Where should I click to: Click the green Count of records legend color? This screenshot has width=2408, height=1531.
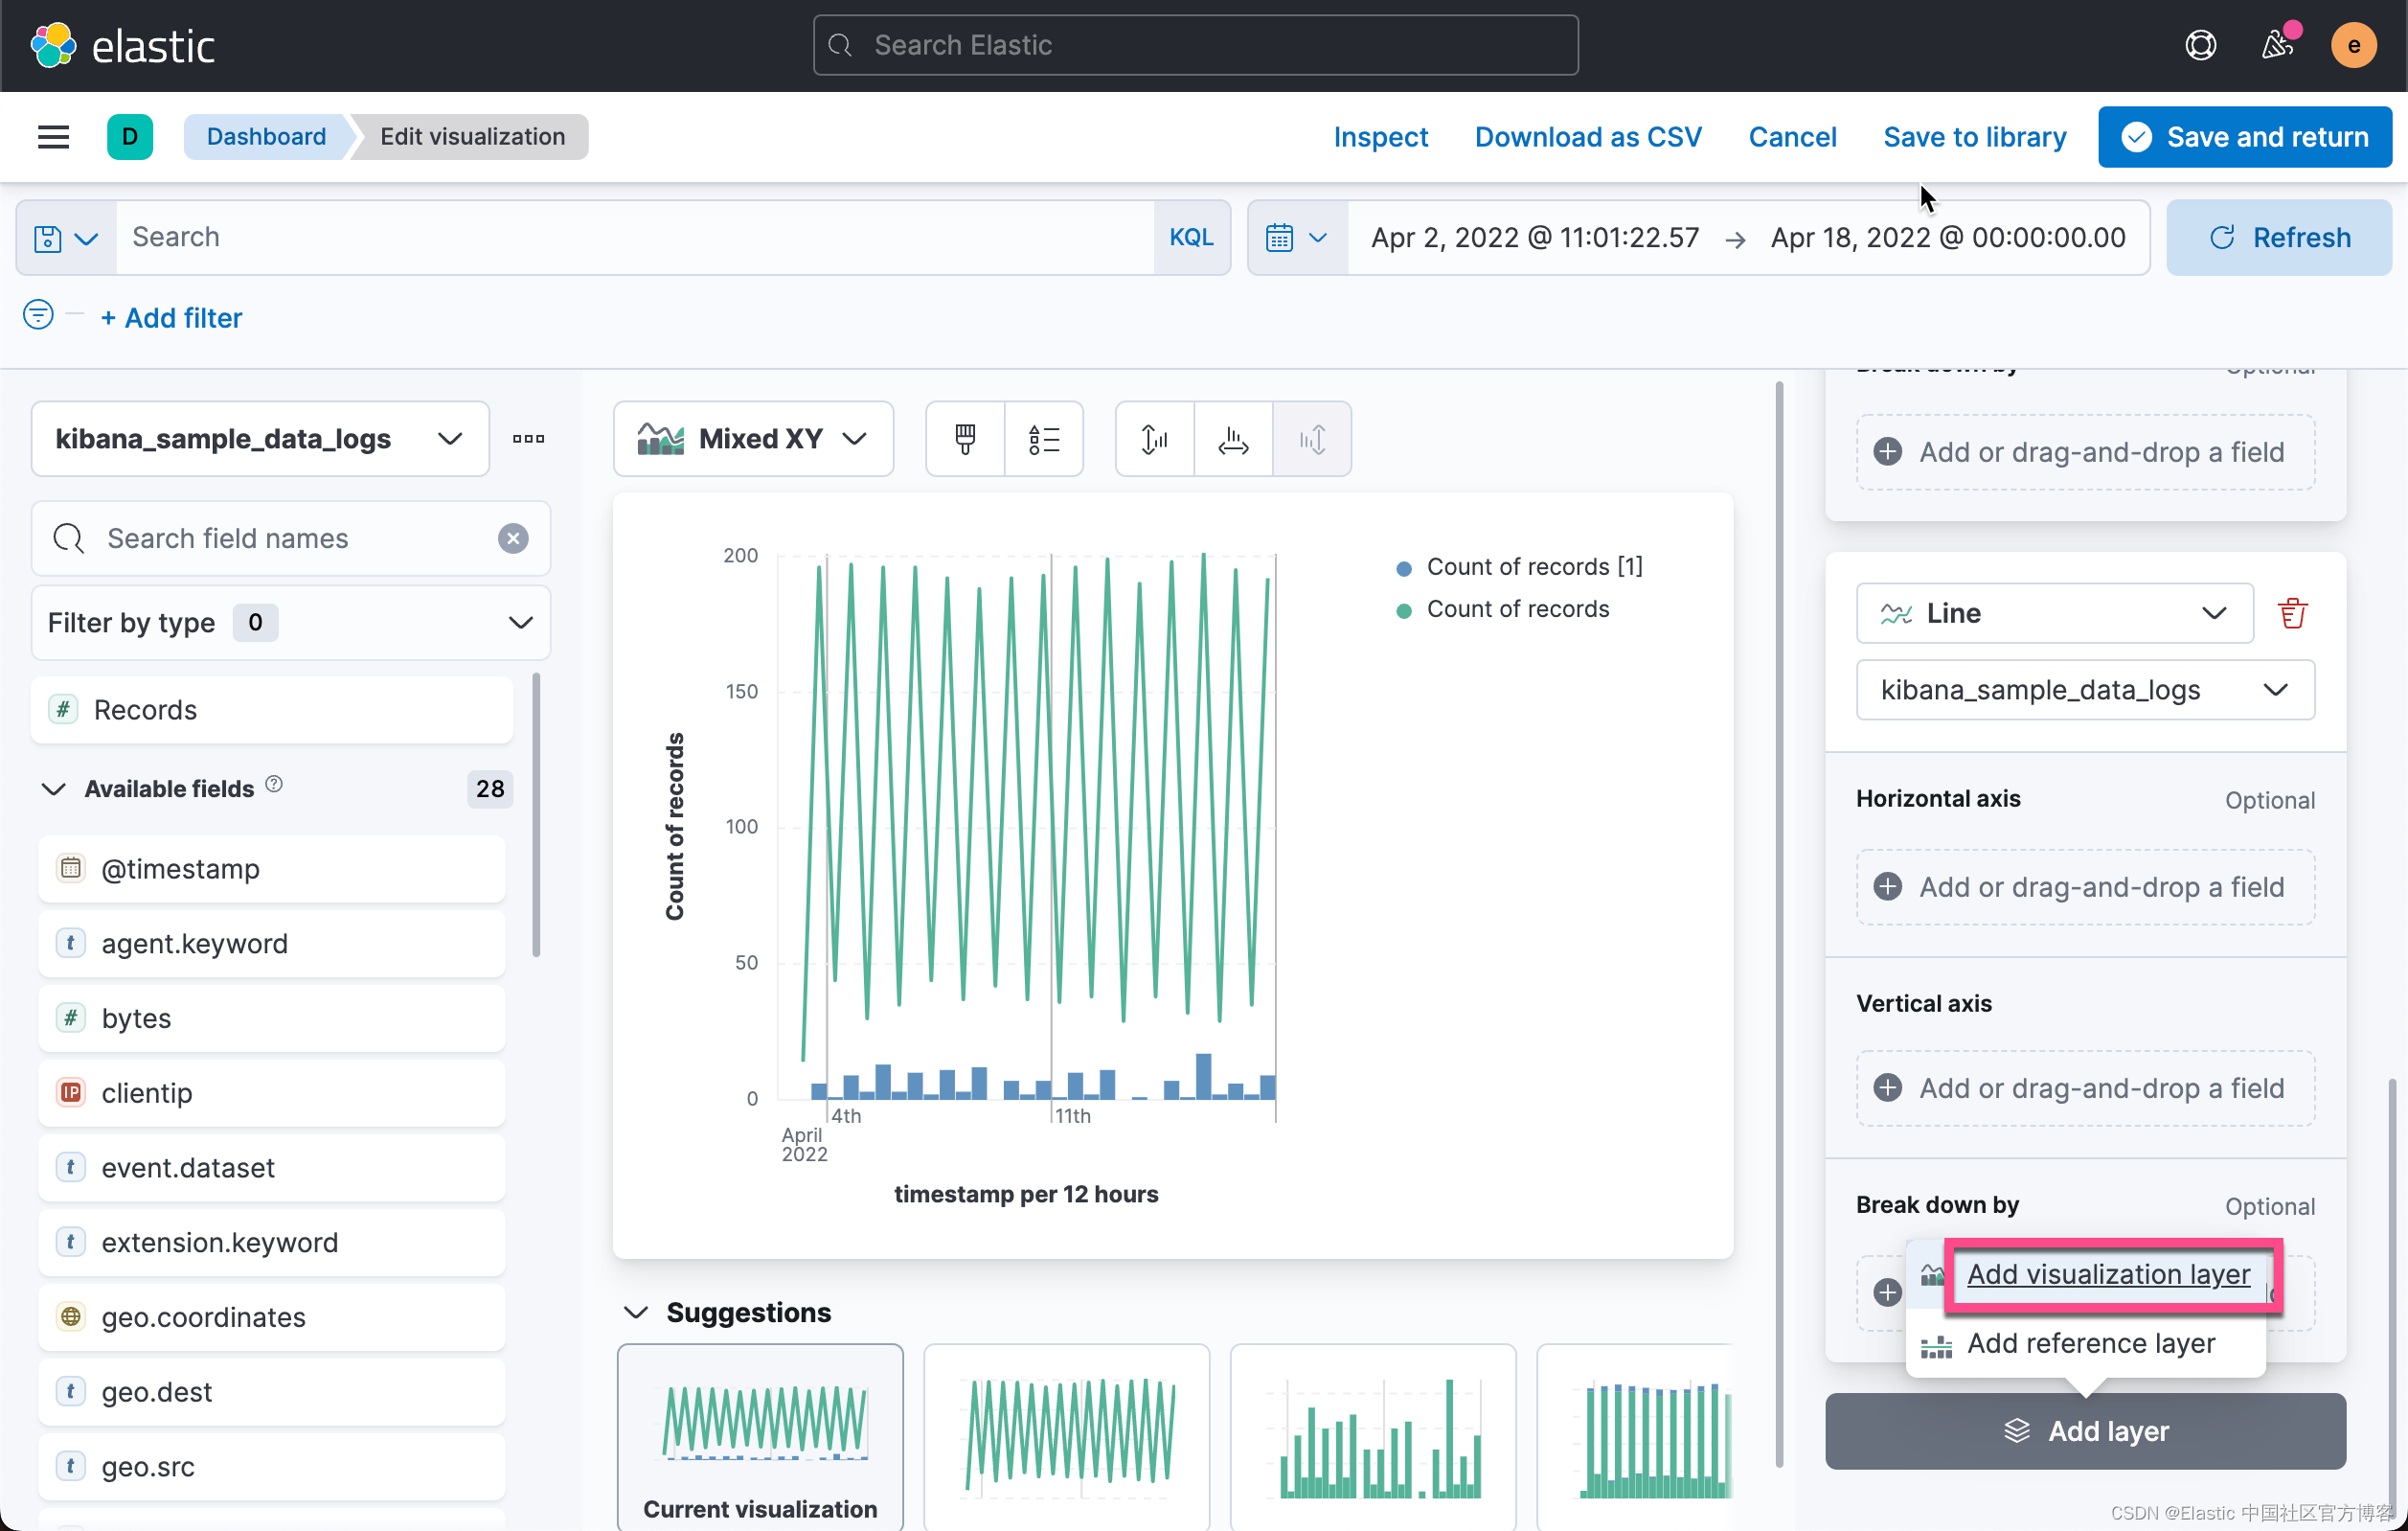click(1403, 610)
